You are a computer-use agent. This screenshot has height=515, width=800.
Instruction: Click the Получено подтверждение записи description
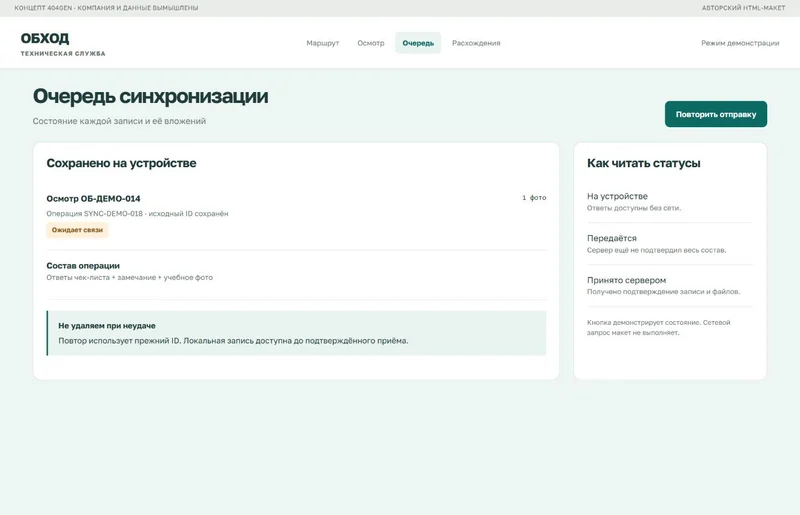tap(663, 291)
